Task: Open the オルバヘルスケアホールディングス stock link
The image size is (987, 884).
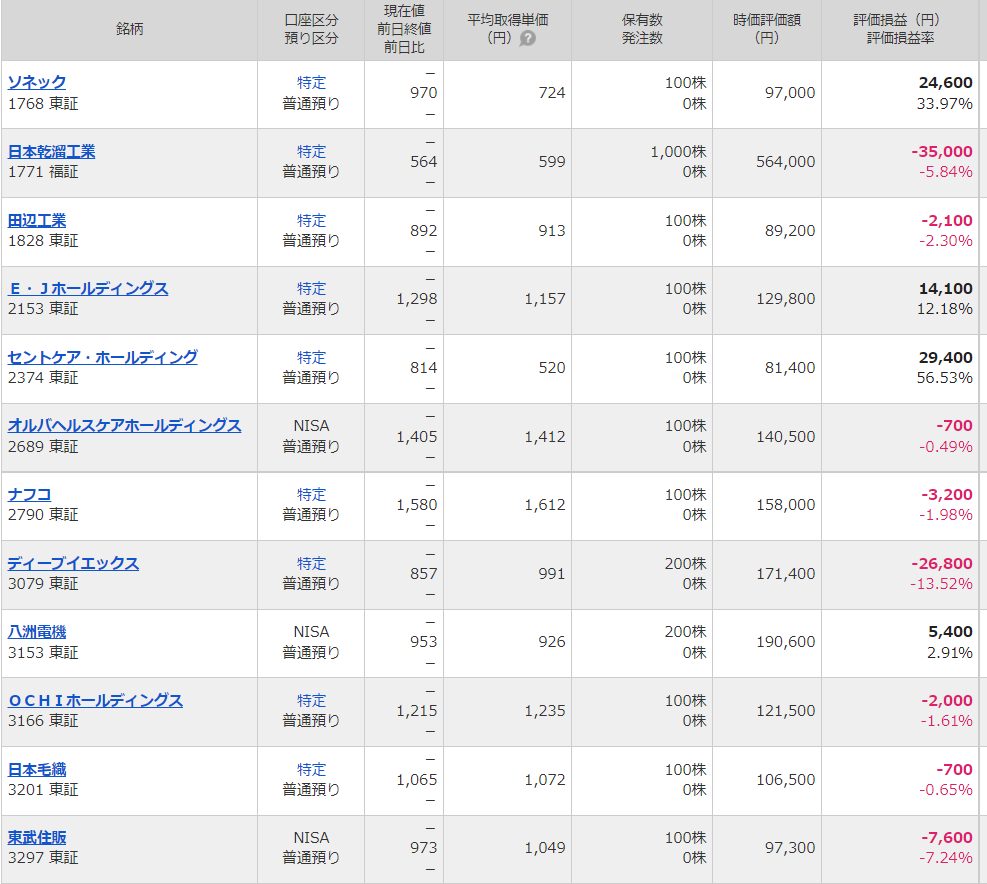Action: tap(125, 426)
